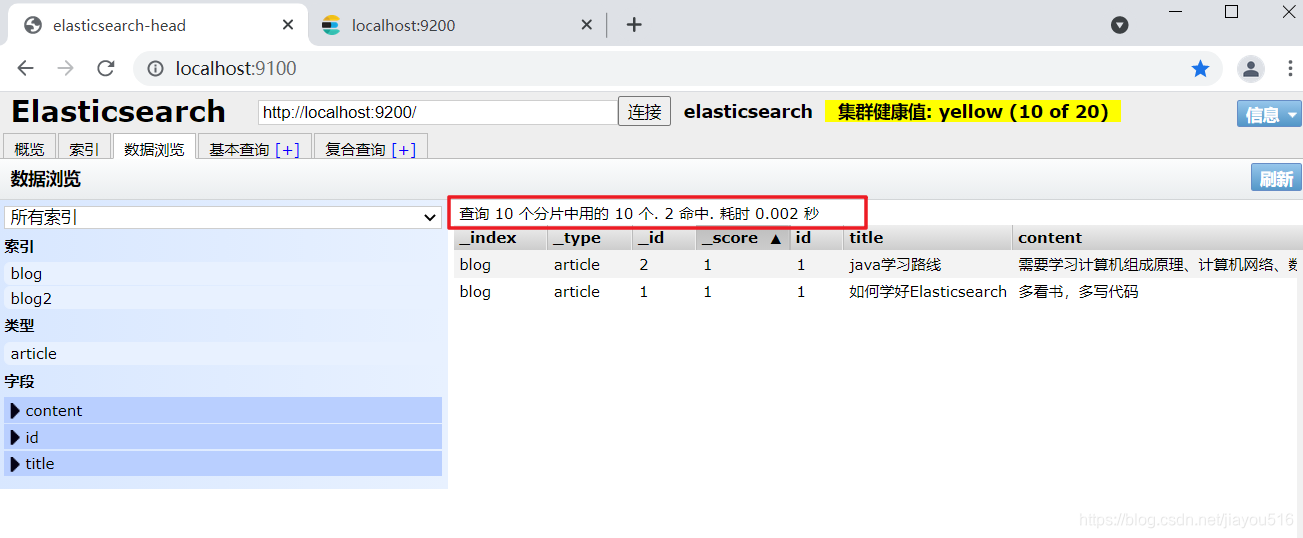Screen dimensions: 1303x538
Task: Click the 集群健康值 yellow status label
Action: click(973, 112)
